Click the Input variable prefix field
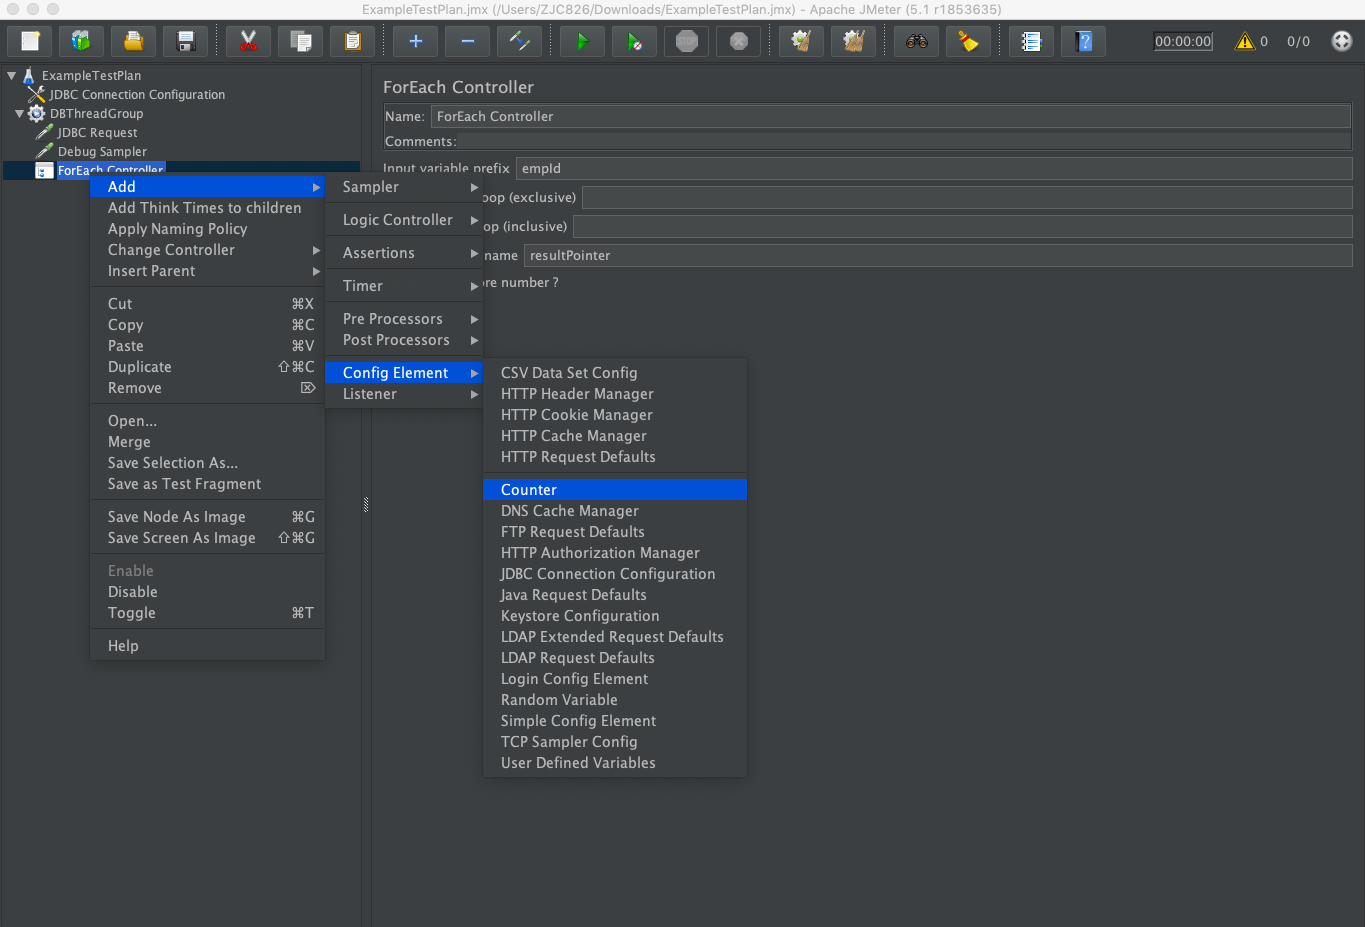Screen dimensions: 1365x927 [934, 168]
